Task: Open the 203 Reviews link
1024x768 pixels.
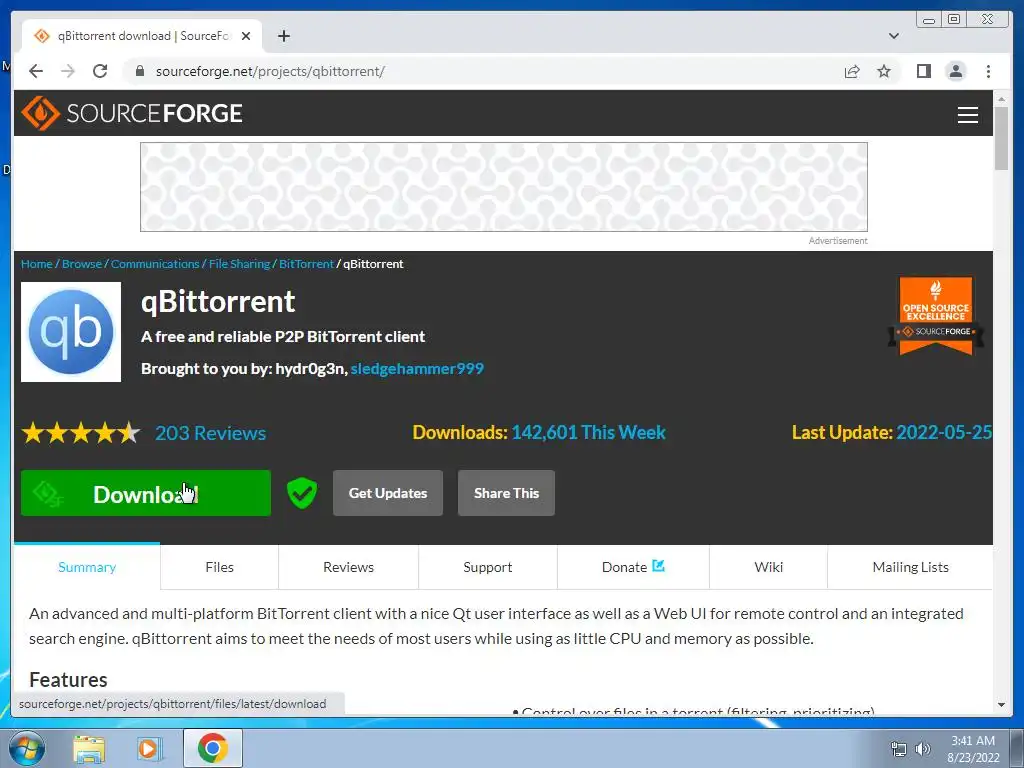Action: [210, 433]
